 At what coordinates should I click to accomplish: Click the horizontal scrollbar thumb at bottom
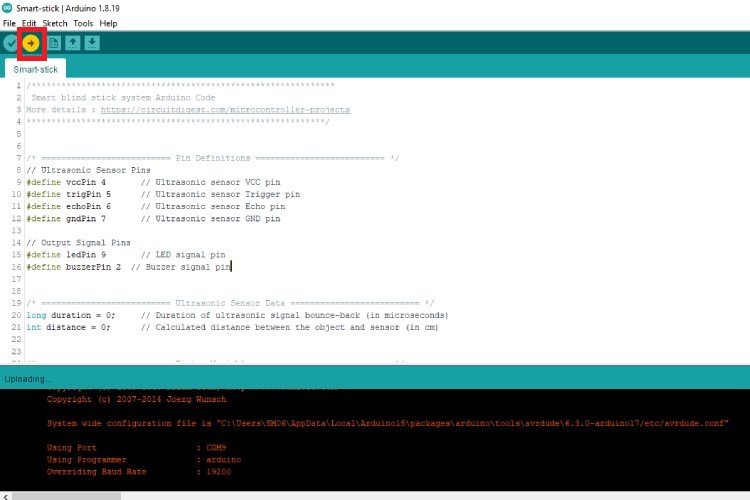coord(66,496)
